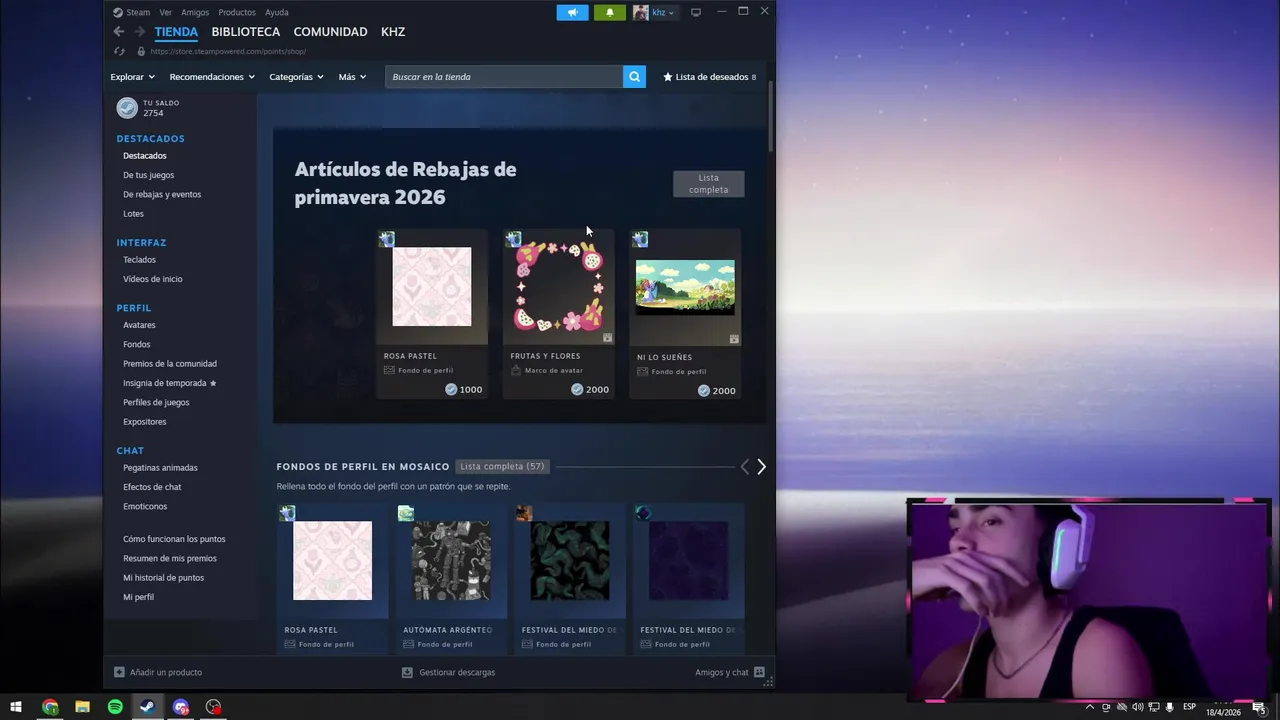This screenshot has height=720, width=1280.
Task: Click the khz profile avatar picture
Action: 640,12
